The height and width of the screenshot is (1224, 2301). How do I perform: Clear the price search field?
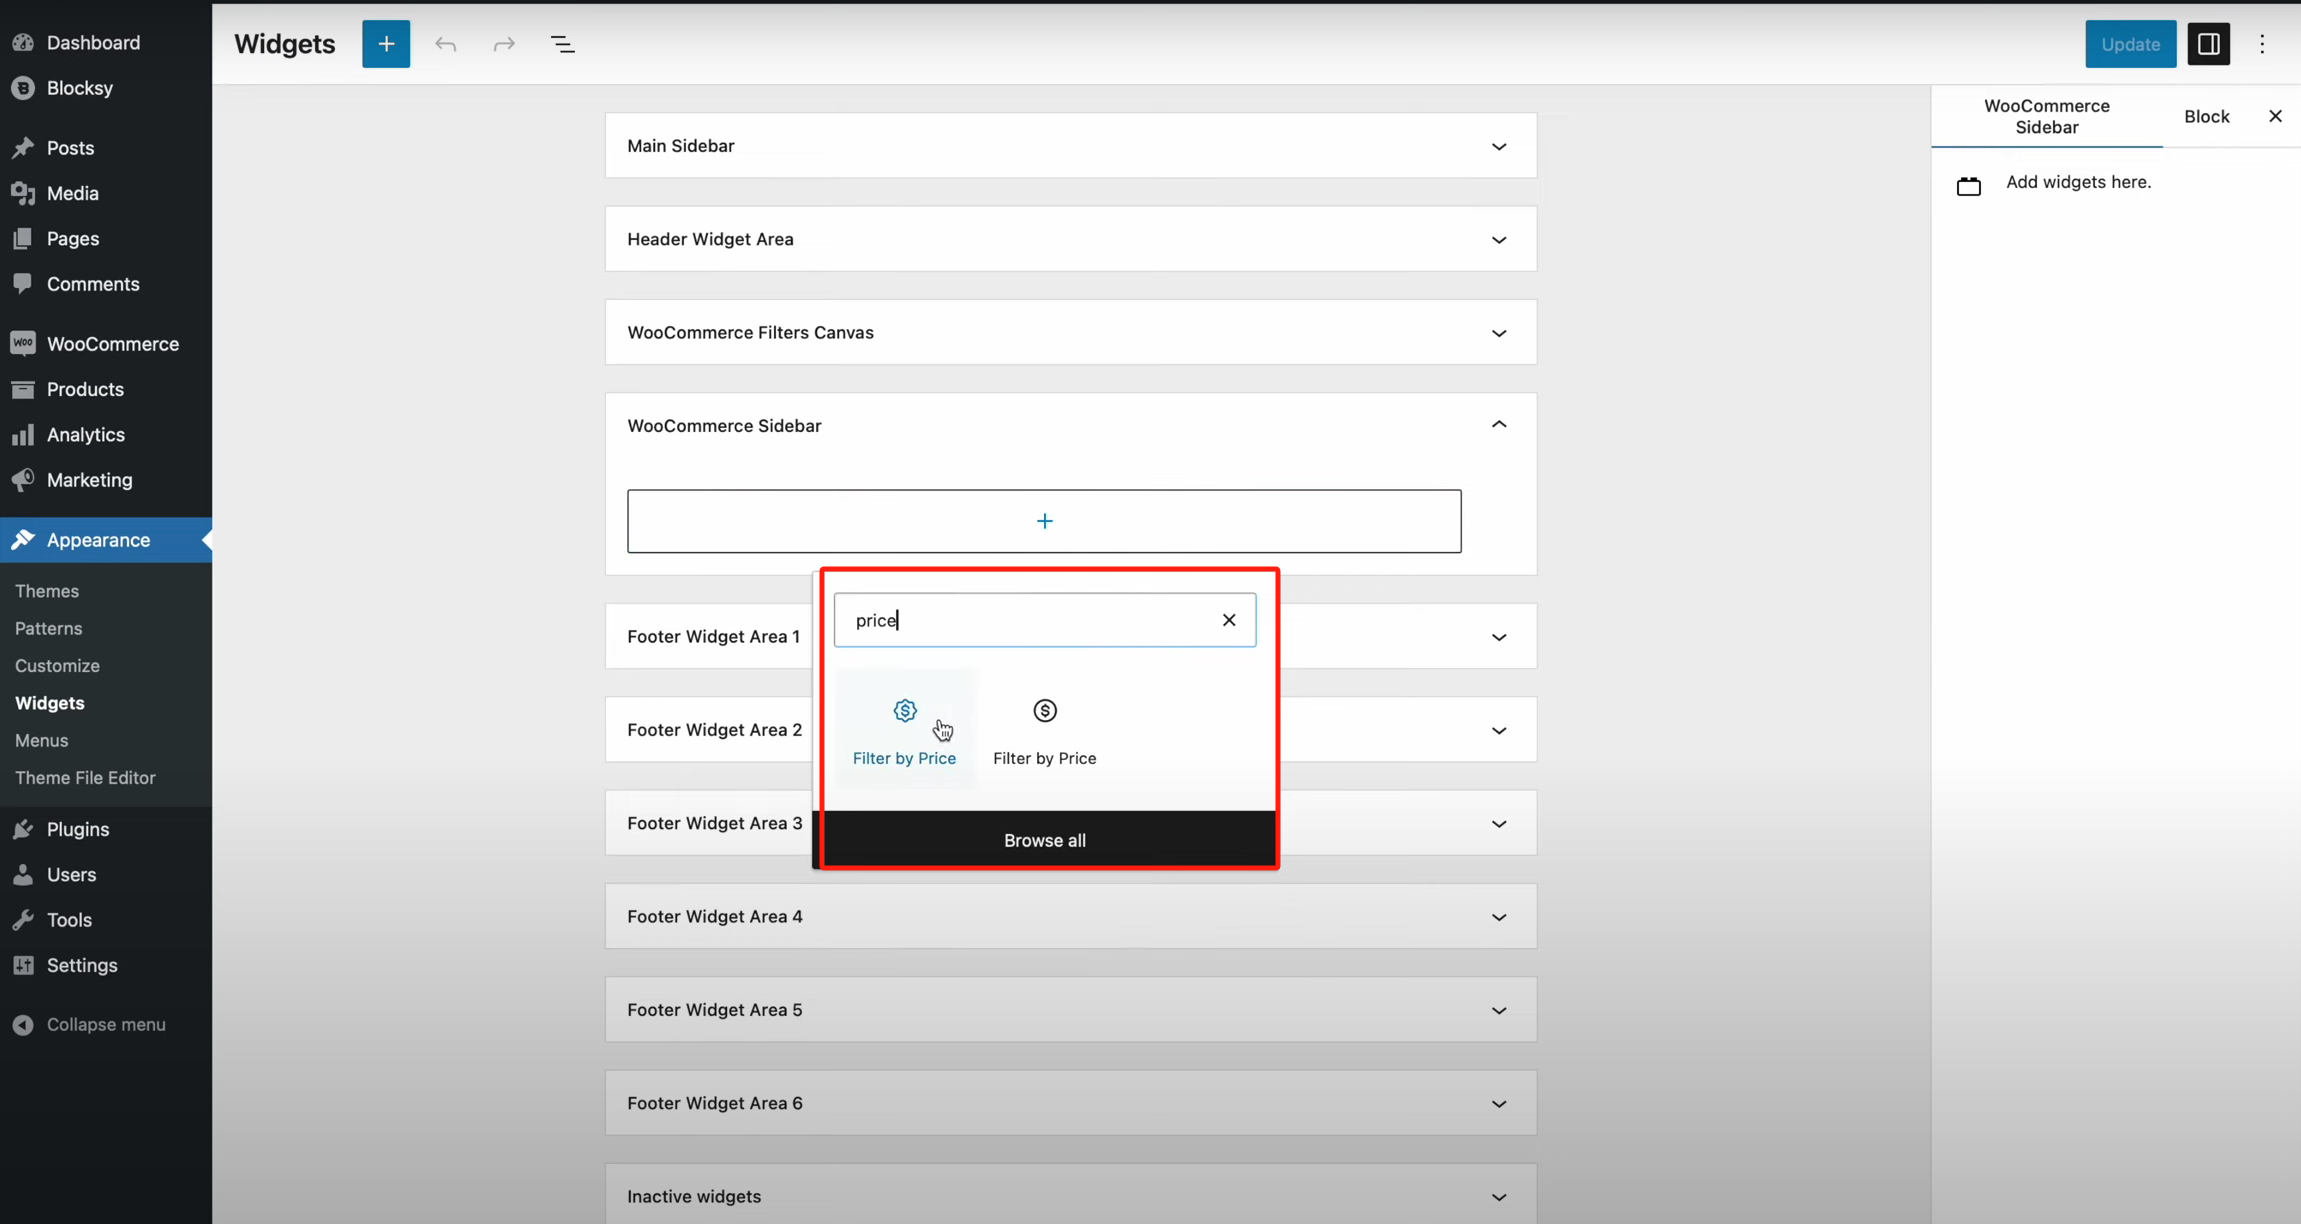pyautogui.click(x=1229, y=620)
